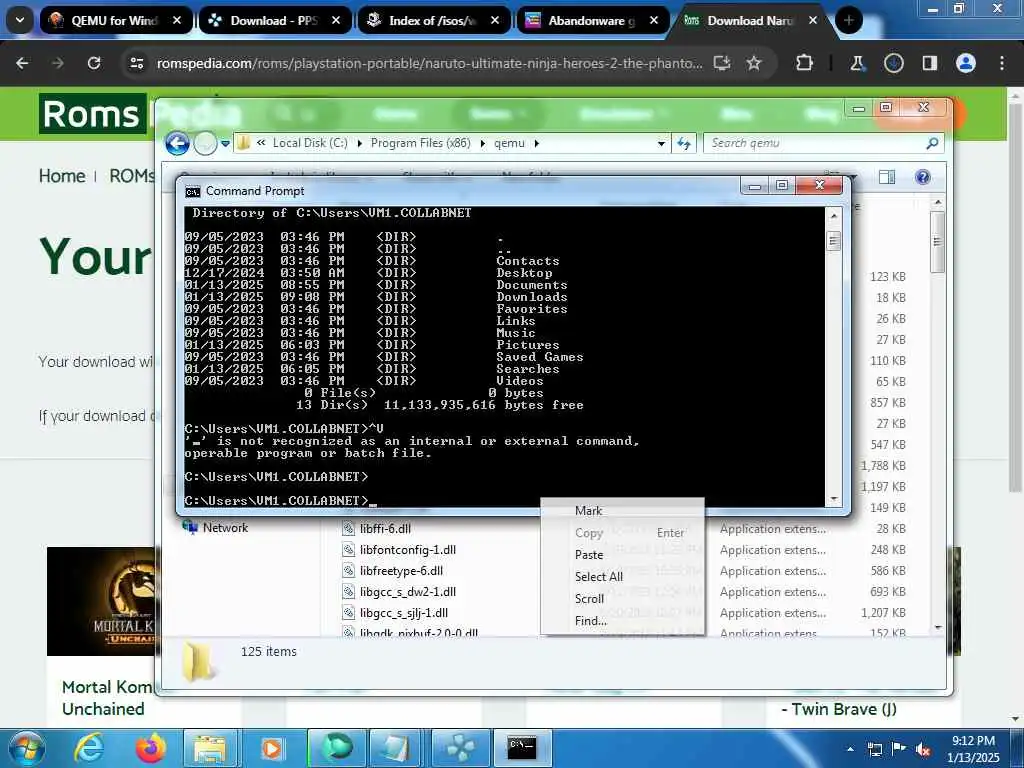Open Explorer recent locations dropdown arrow
Image resolution: width=1024 pixels, height=768 pixels.
tap(225, 143)
